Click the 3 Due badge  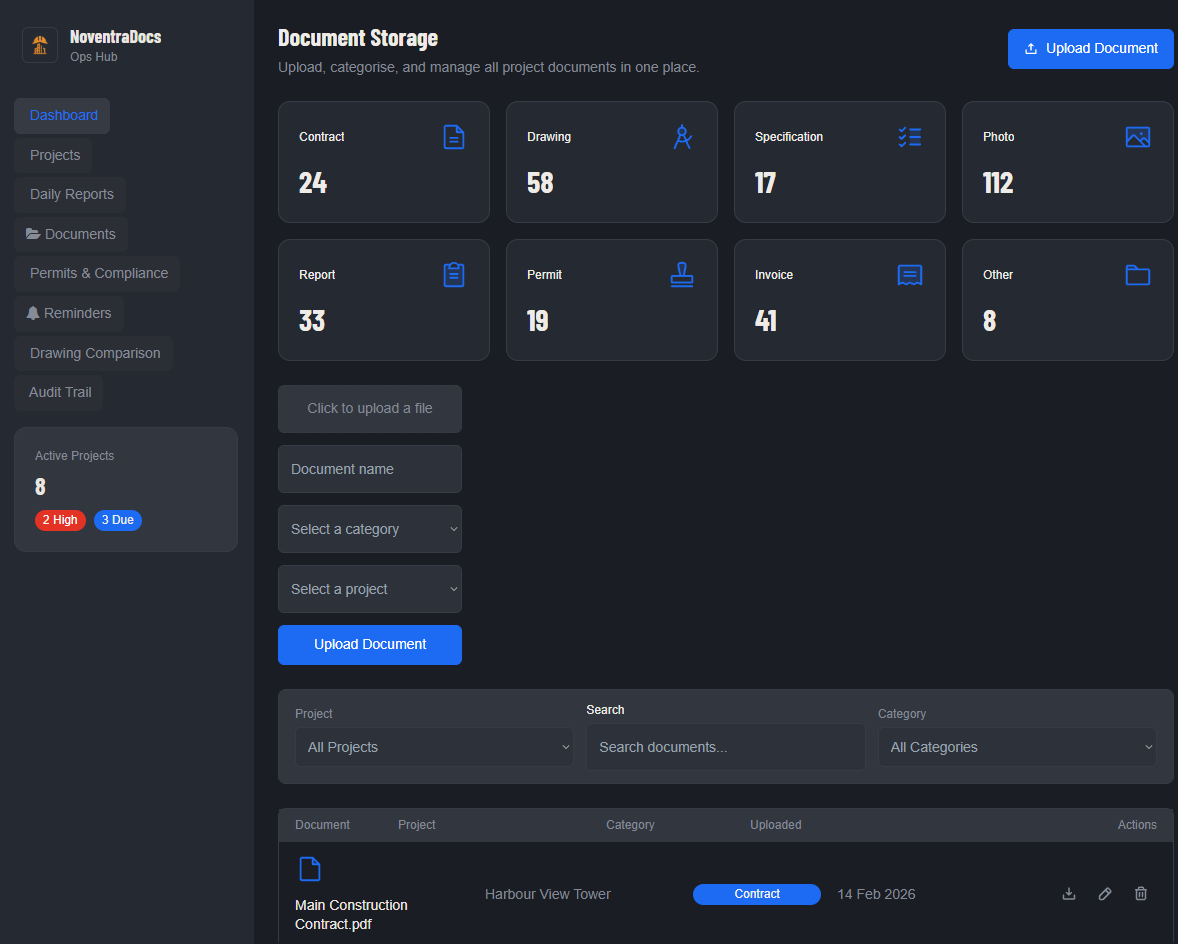coord(118,520)
